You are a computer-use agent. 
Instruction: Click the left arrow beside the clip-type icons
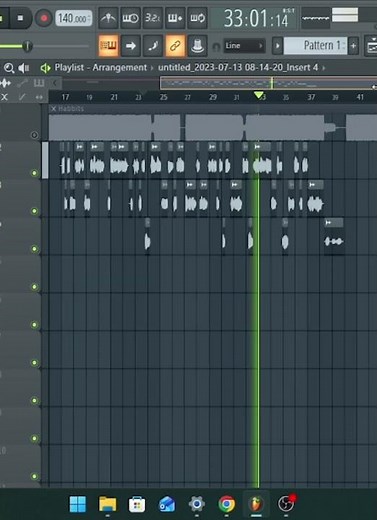[x=55, y=83]
